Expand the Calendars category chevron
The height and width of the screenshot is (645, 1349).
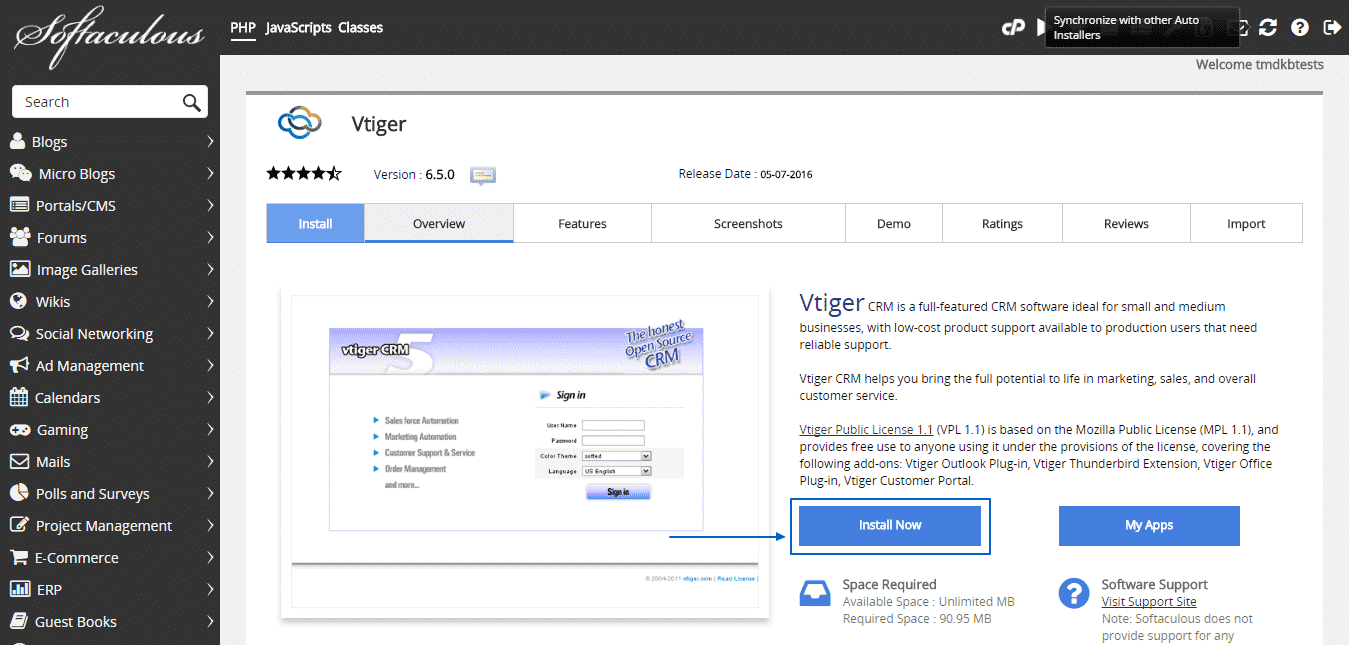(210, 397)
